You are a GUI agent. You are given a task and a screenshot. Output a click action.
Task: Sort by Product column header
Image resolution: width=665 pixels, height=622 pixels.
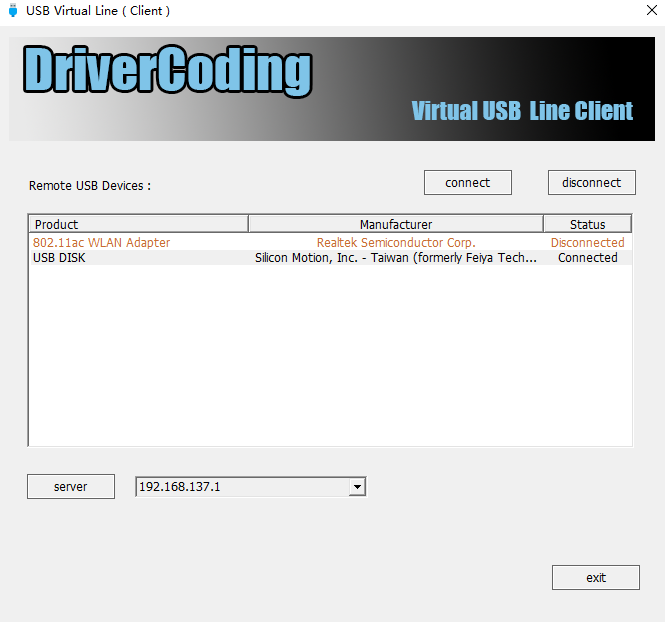pyautogui.click(x=138, y=224)
